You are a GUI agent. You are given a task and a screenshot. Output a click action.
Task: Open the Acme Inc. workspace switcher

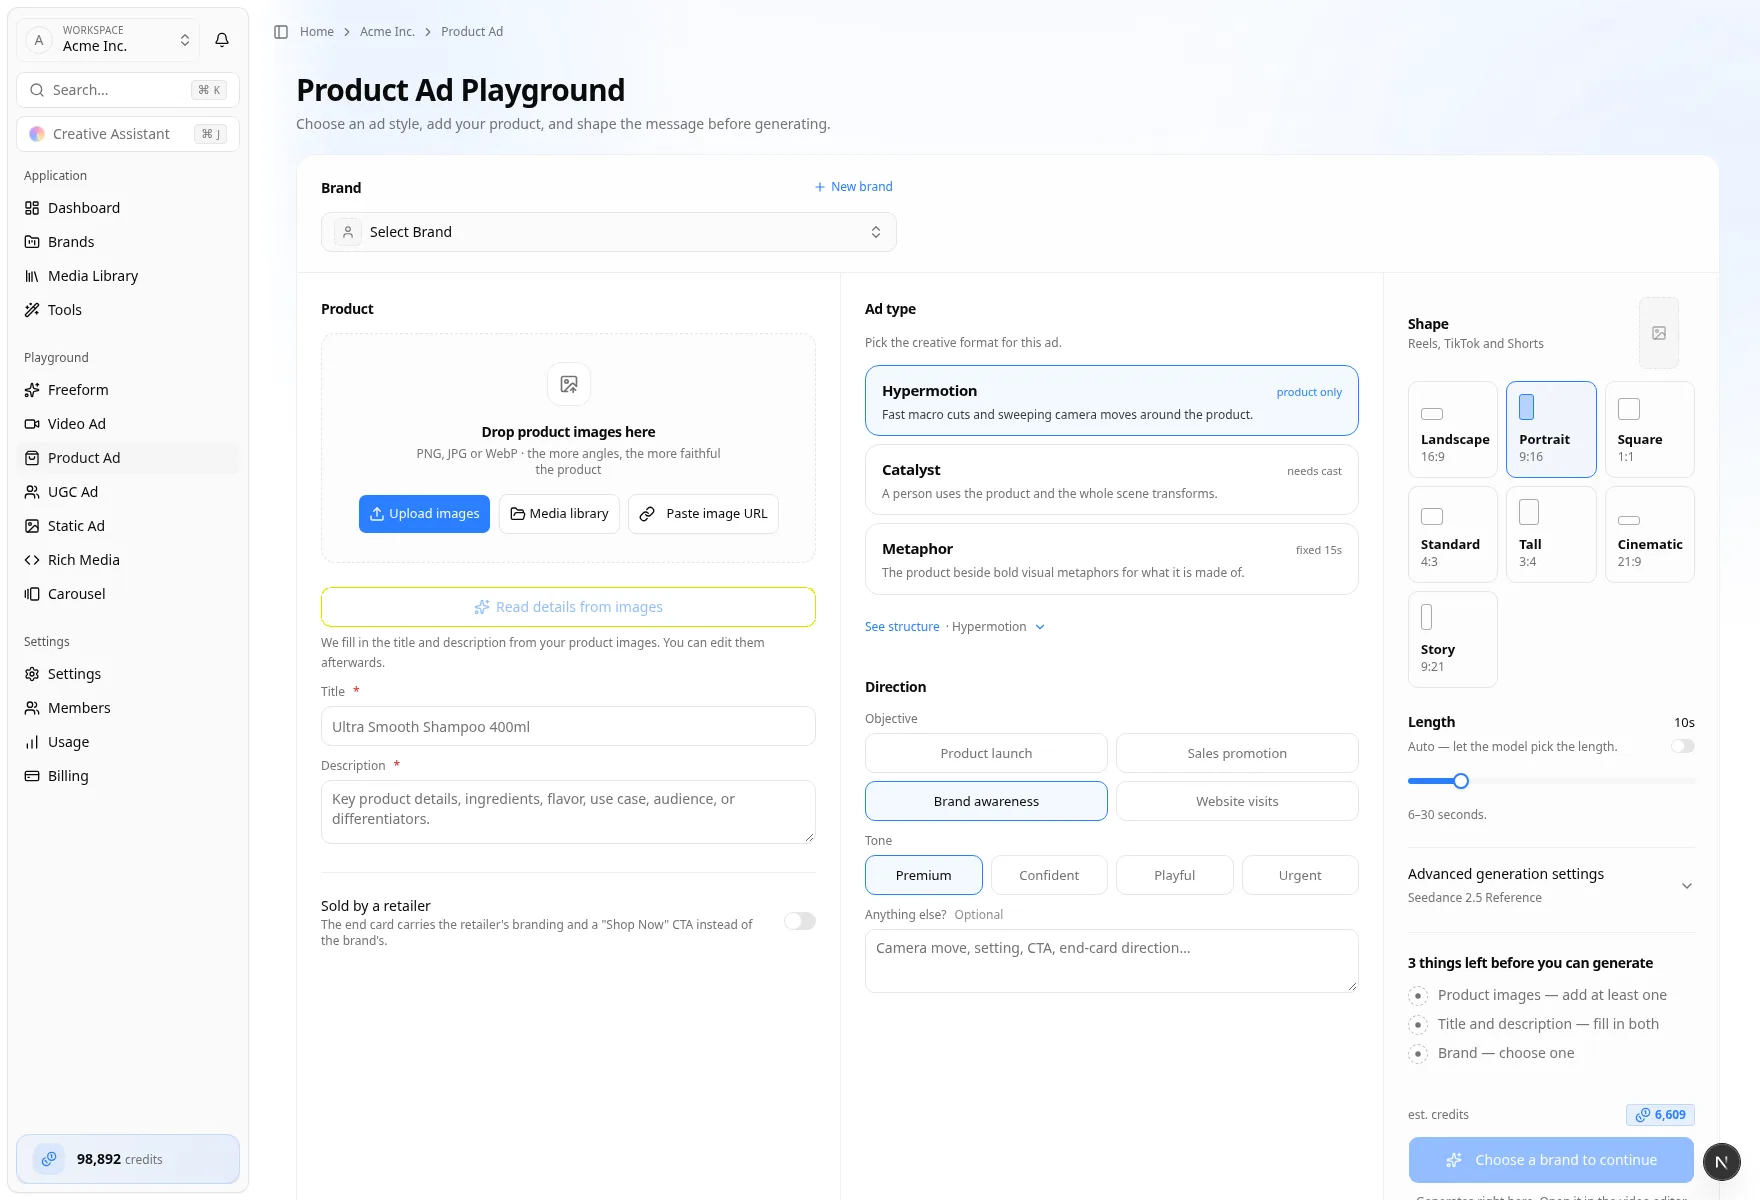click(x=108, y=40)
